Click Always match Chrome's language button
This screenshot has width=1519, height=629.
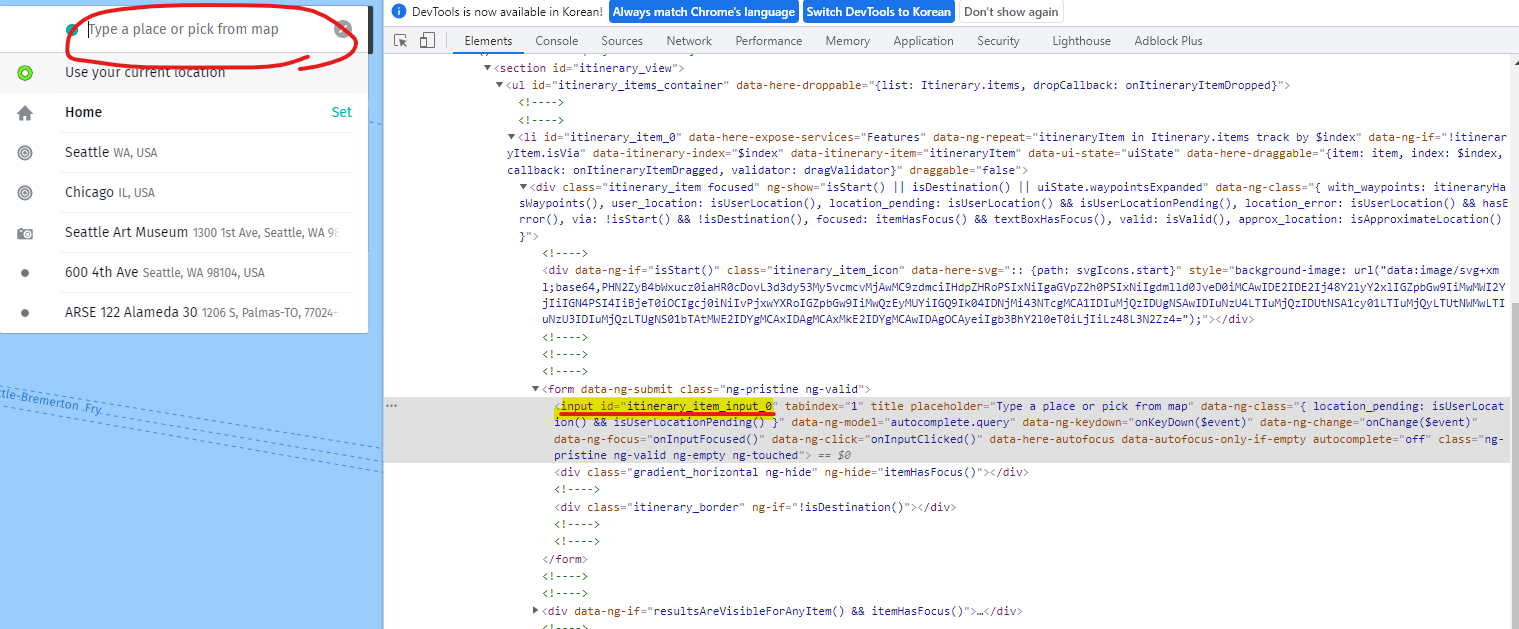coord(702,12)
